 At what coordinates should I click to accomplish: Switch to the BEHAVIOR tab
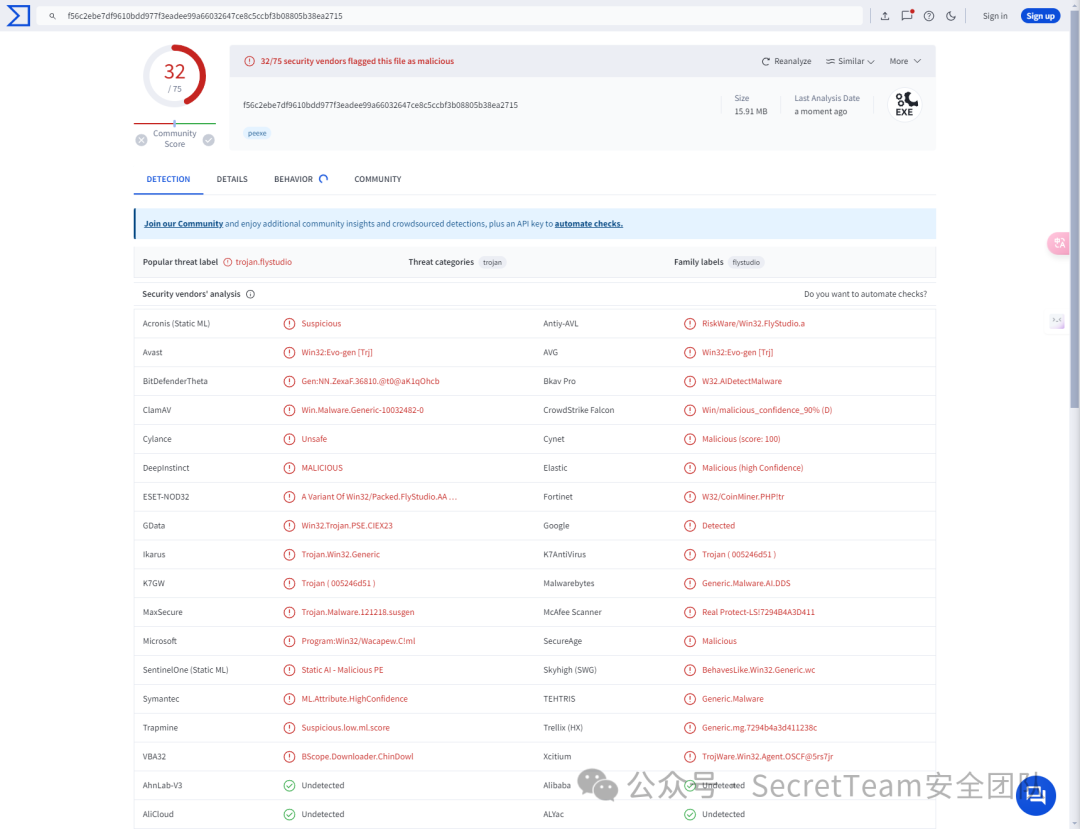point(301,179)
